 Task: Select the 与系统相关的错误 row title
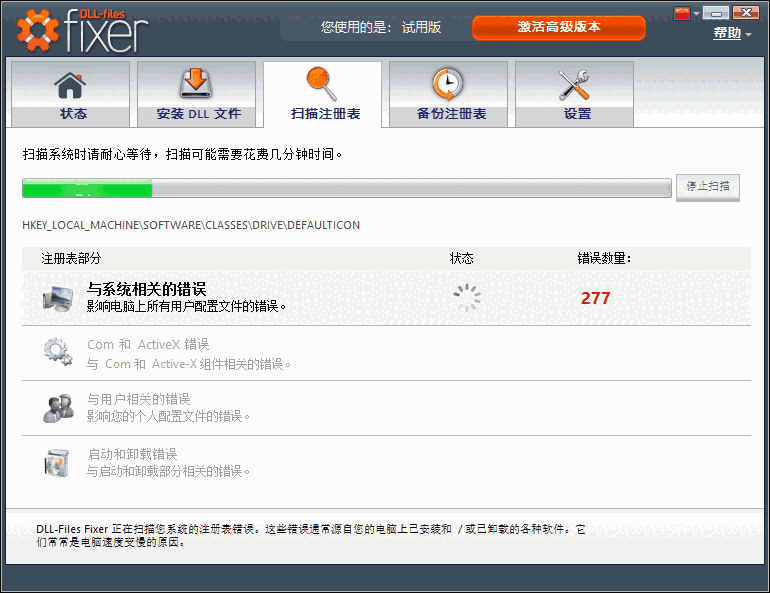(x=146, y=289)
